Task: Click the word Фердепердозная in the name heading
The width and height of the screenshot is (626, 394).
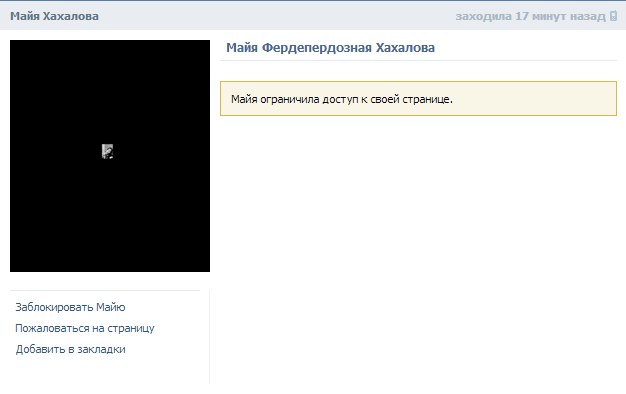Action: (317, 48)
